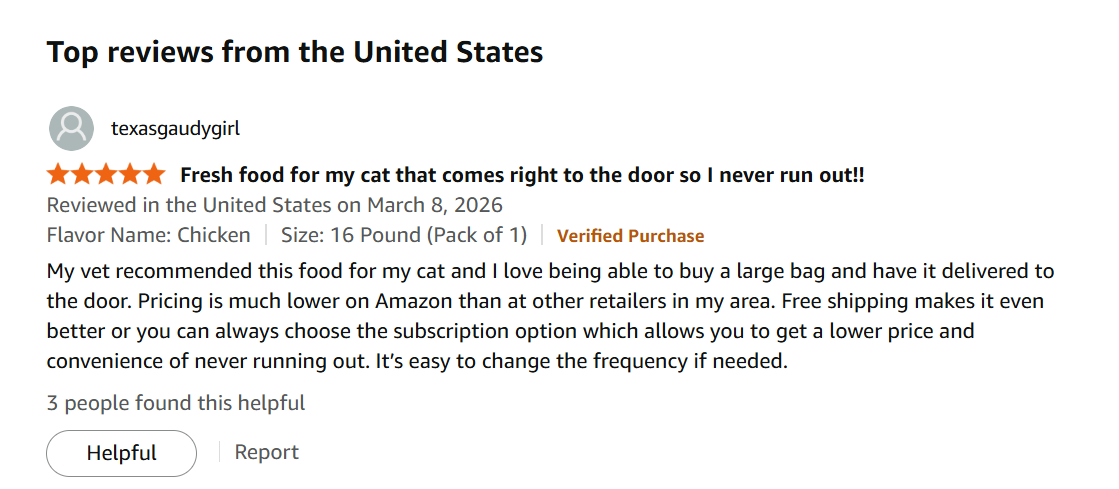Screen dimensions: 1119x489
Task: Click "3 people found this helpful" text
Action: coord(176,403)
